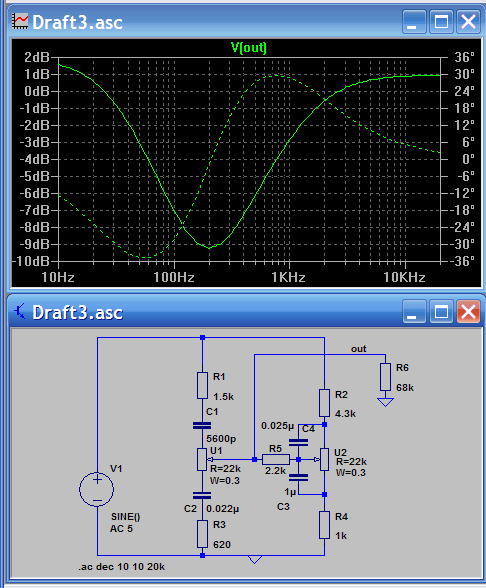This screenshot has width=486, height=588.
Task: Select the V1 voltage source symbol
Action: point(97,489)
